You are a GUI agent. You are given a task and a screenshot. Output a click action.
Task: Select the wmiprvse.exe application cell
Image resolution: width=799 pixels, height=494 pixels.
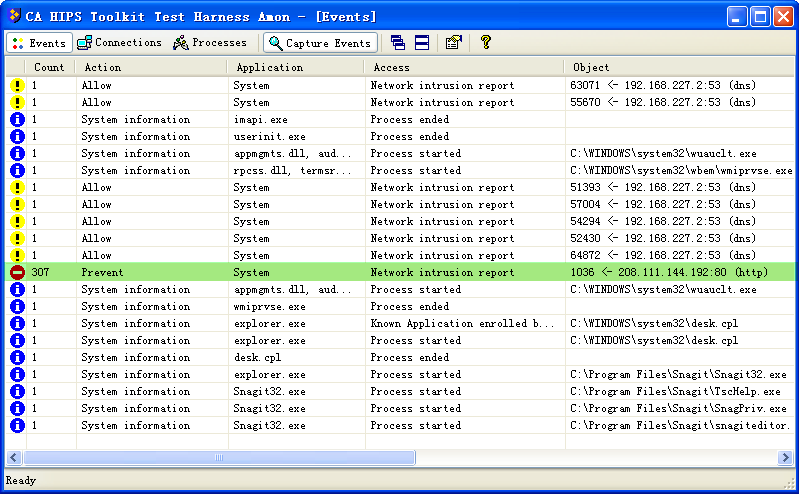click(270, 306)
